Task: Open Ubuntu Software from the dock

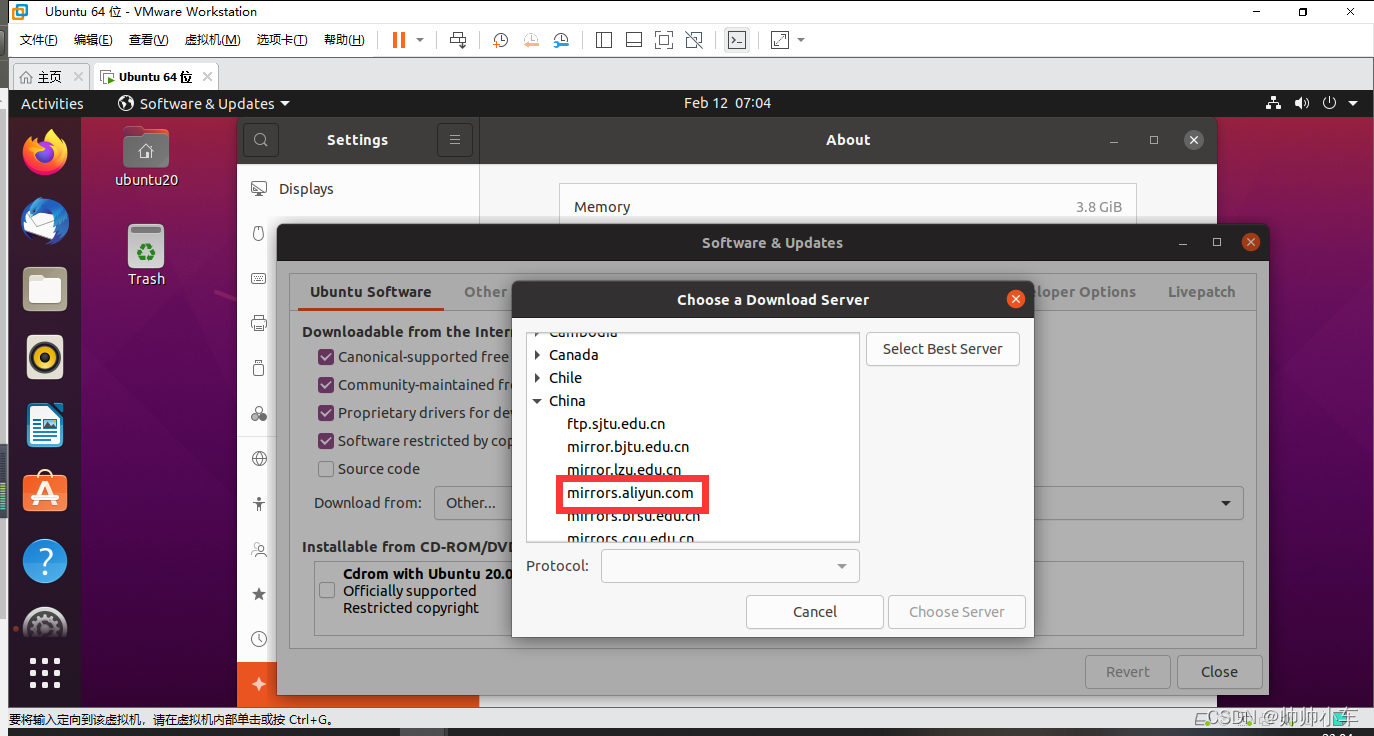Action: 45,492
